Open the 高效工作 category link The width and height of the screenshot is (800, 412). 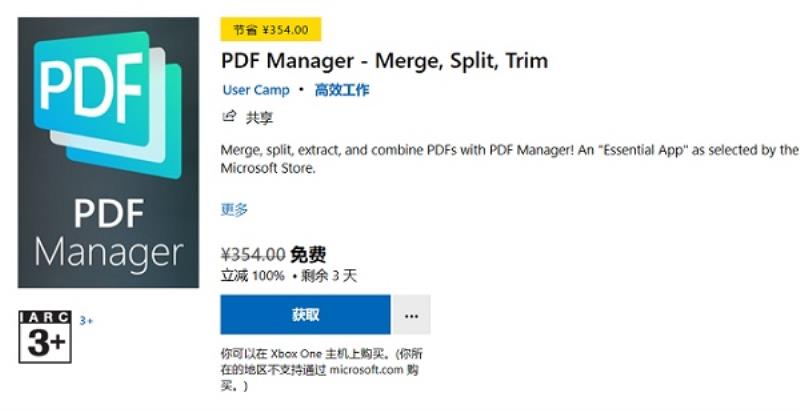pos(342,90)
